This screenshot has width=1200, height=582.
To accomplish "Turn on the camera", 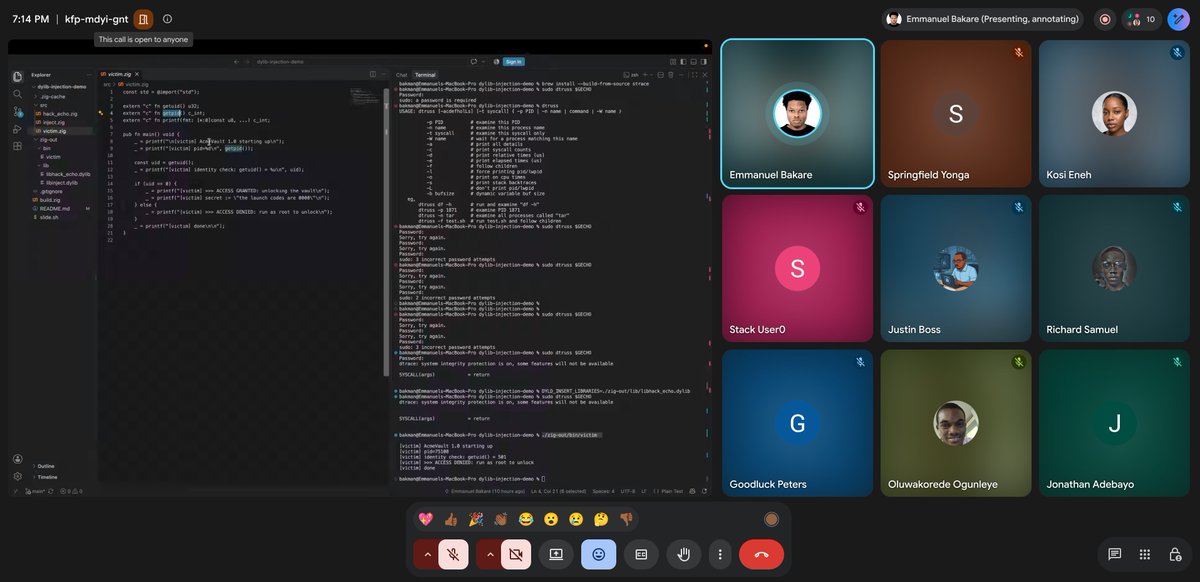I will point(516,554).
